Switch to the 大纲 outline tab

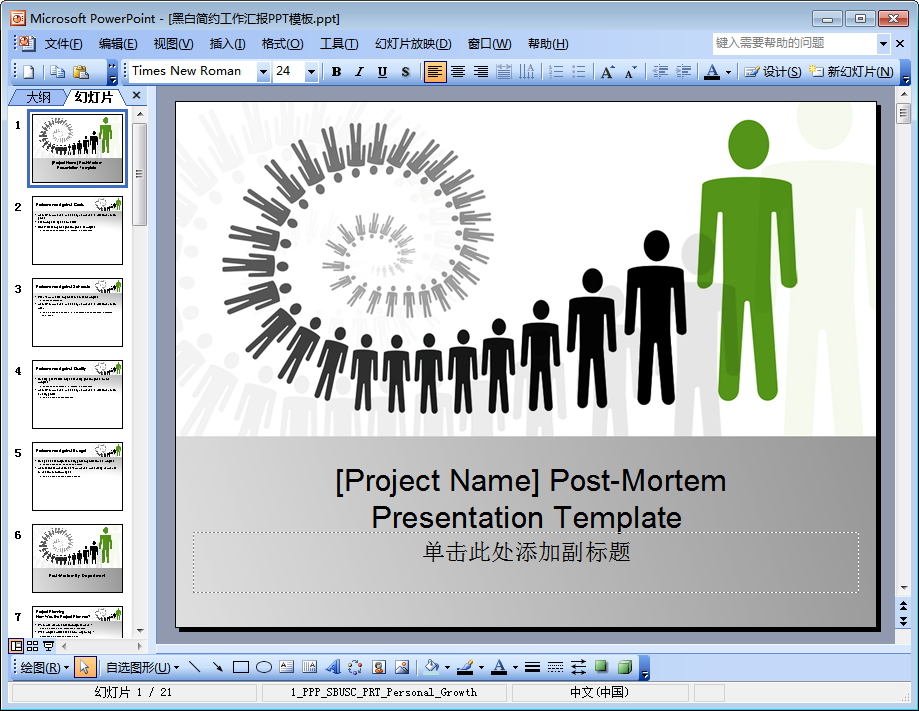[x=38, y=97]
